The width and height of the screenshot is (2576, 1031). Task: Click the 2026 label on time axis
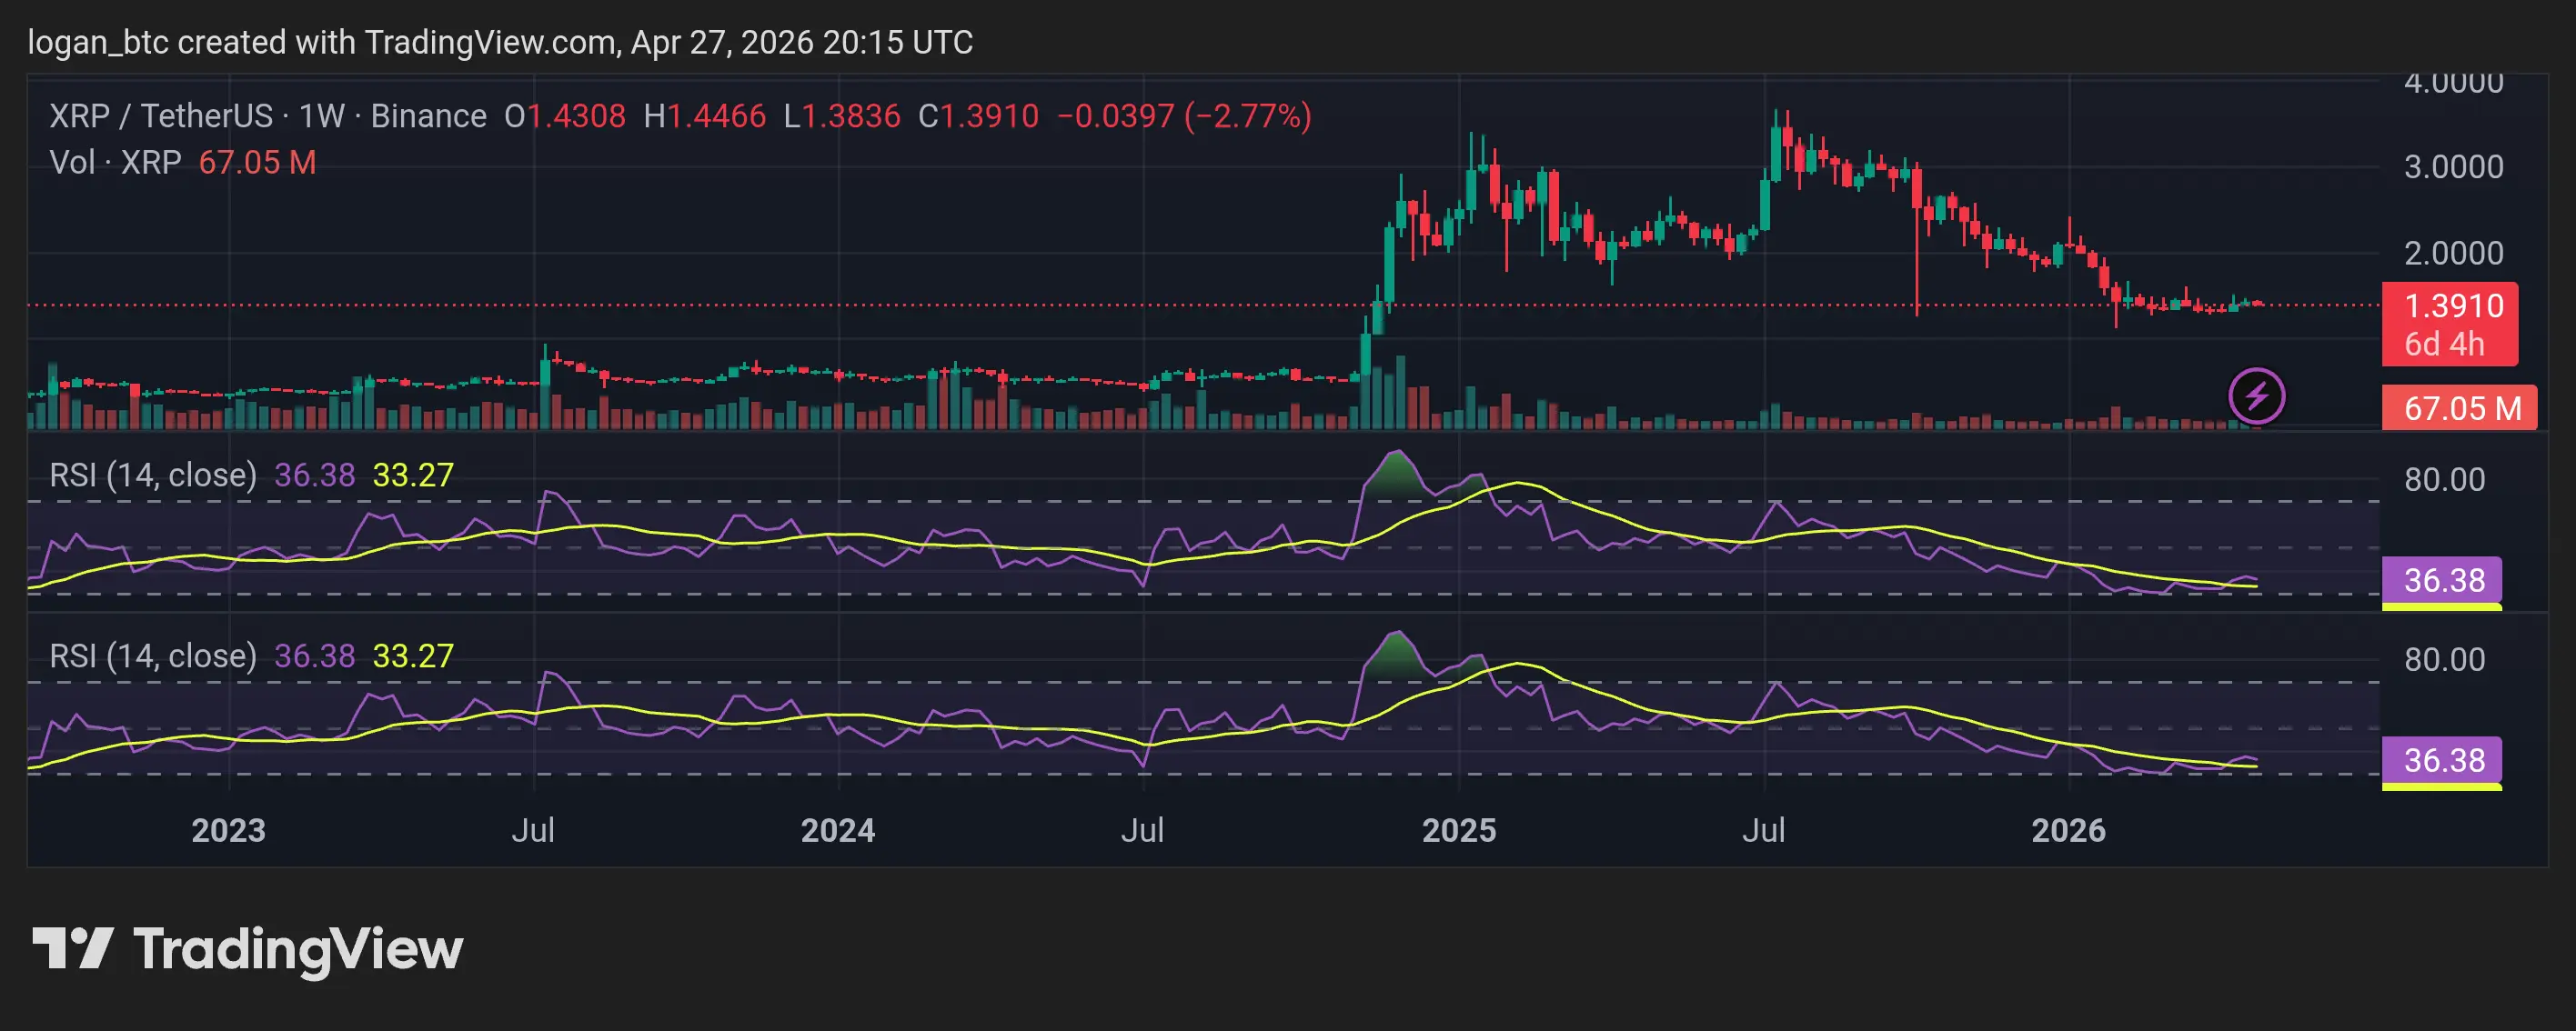click(x=2068, y=830)
